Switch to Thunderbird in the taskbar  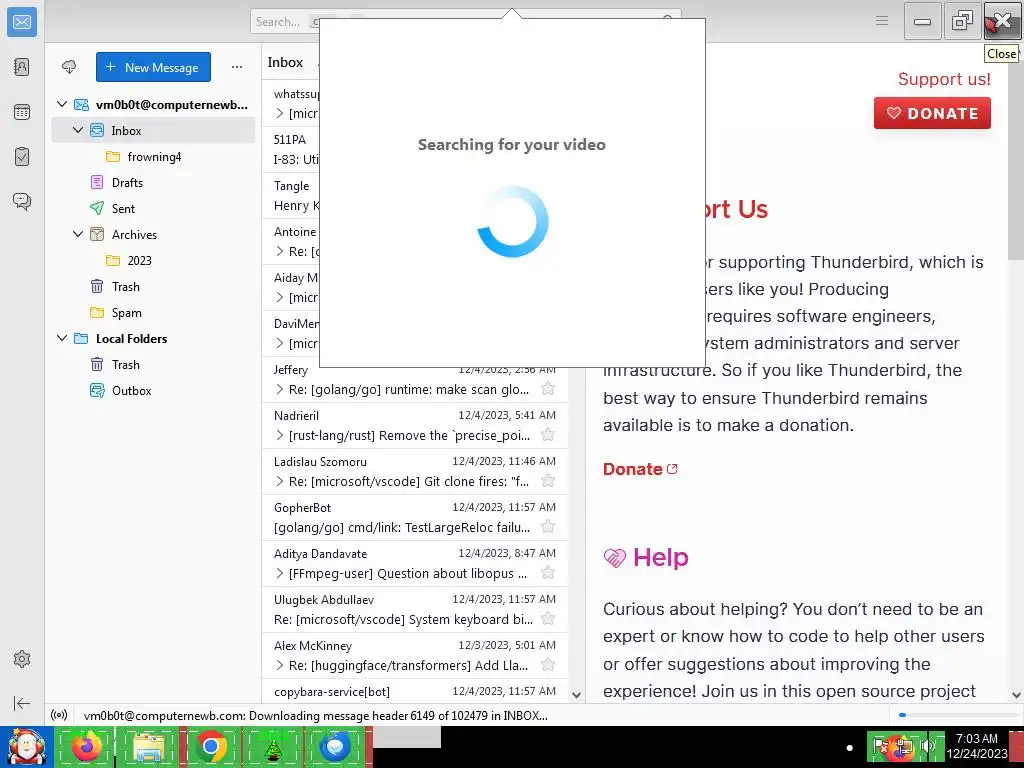336,746
